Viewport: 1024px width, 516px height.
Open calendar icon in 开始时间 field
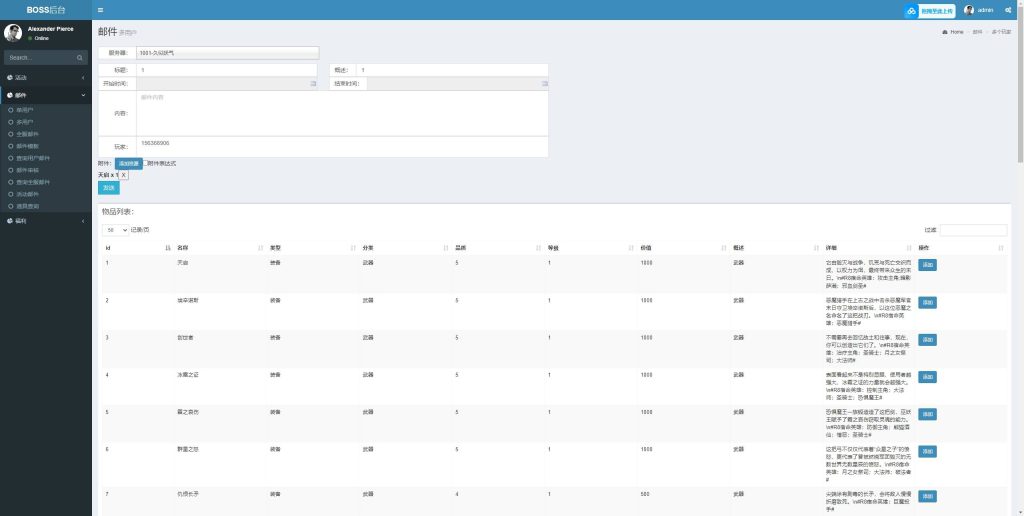pyautogui.click(x=313, y=84)
